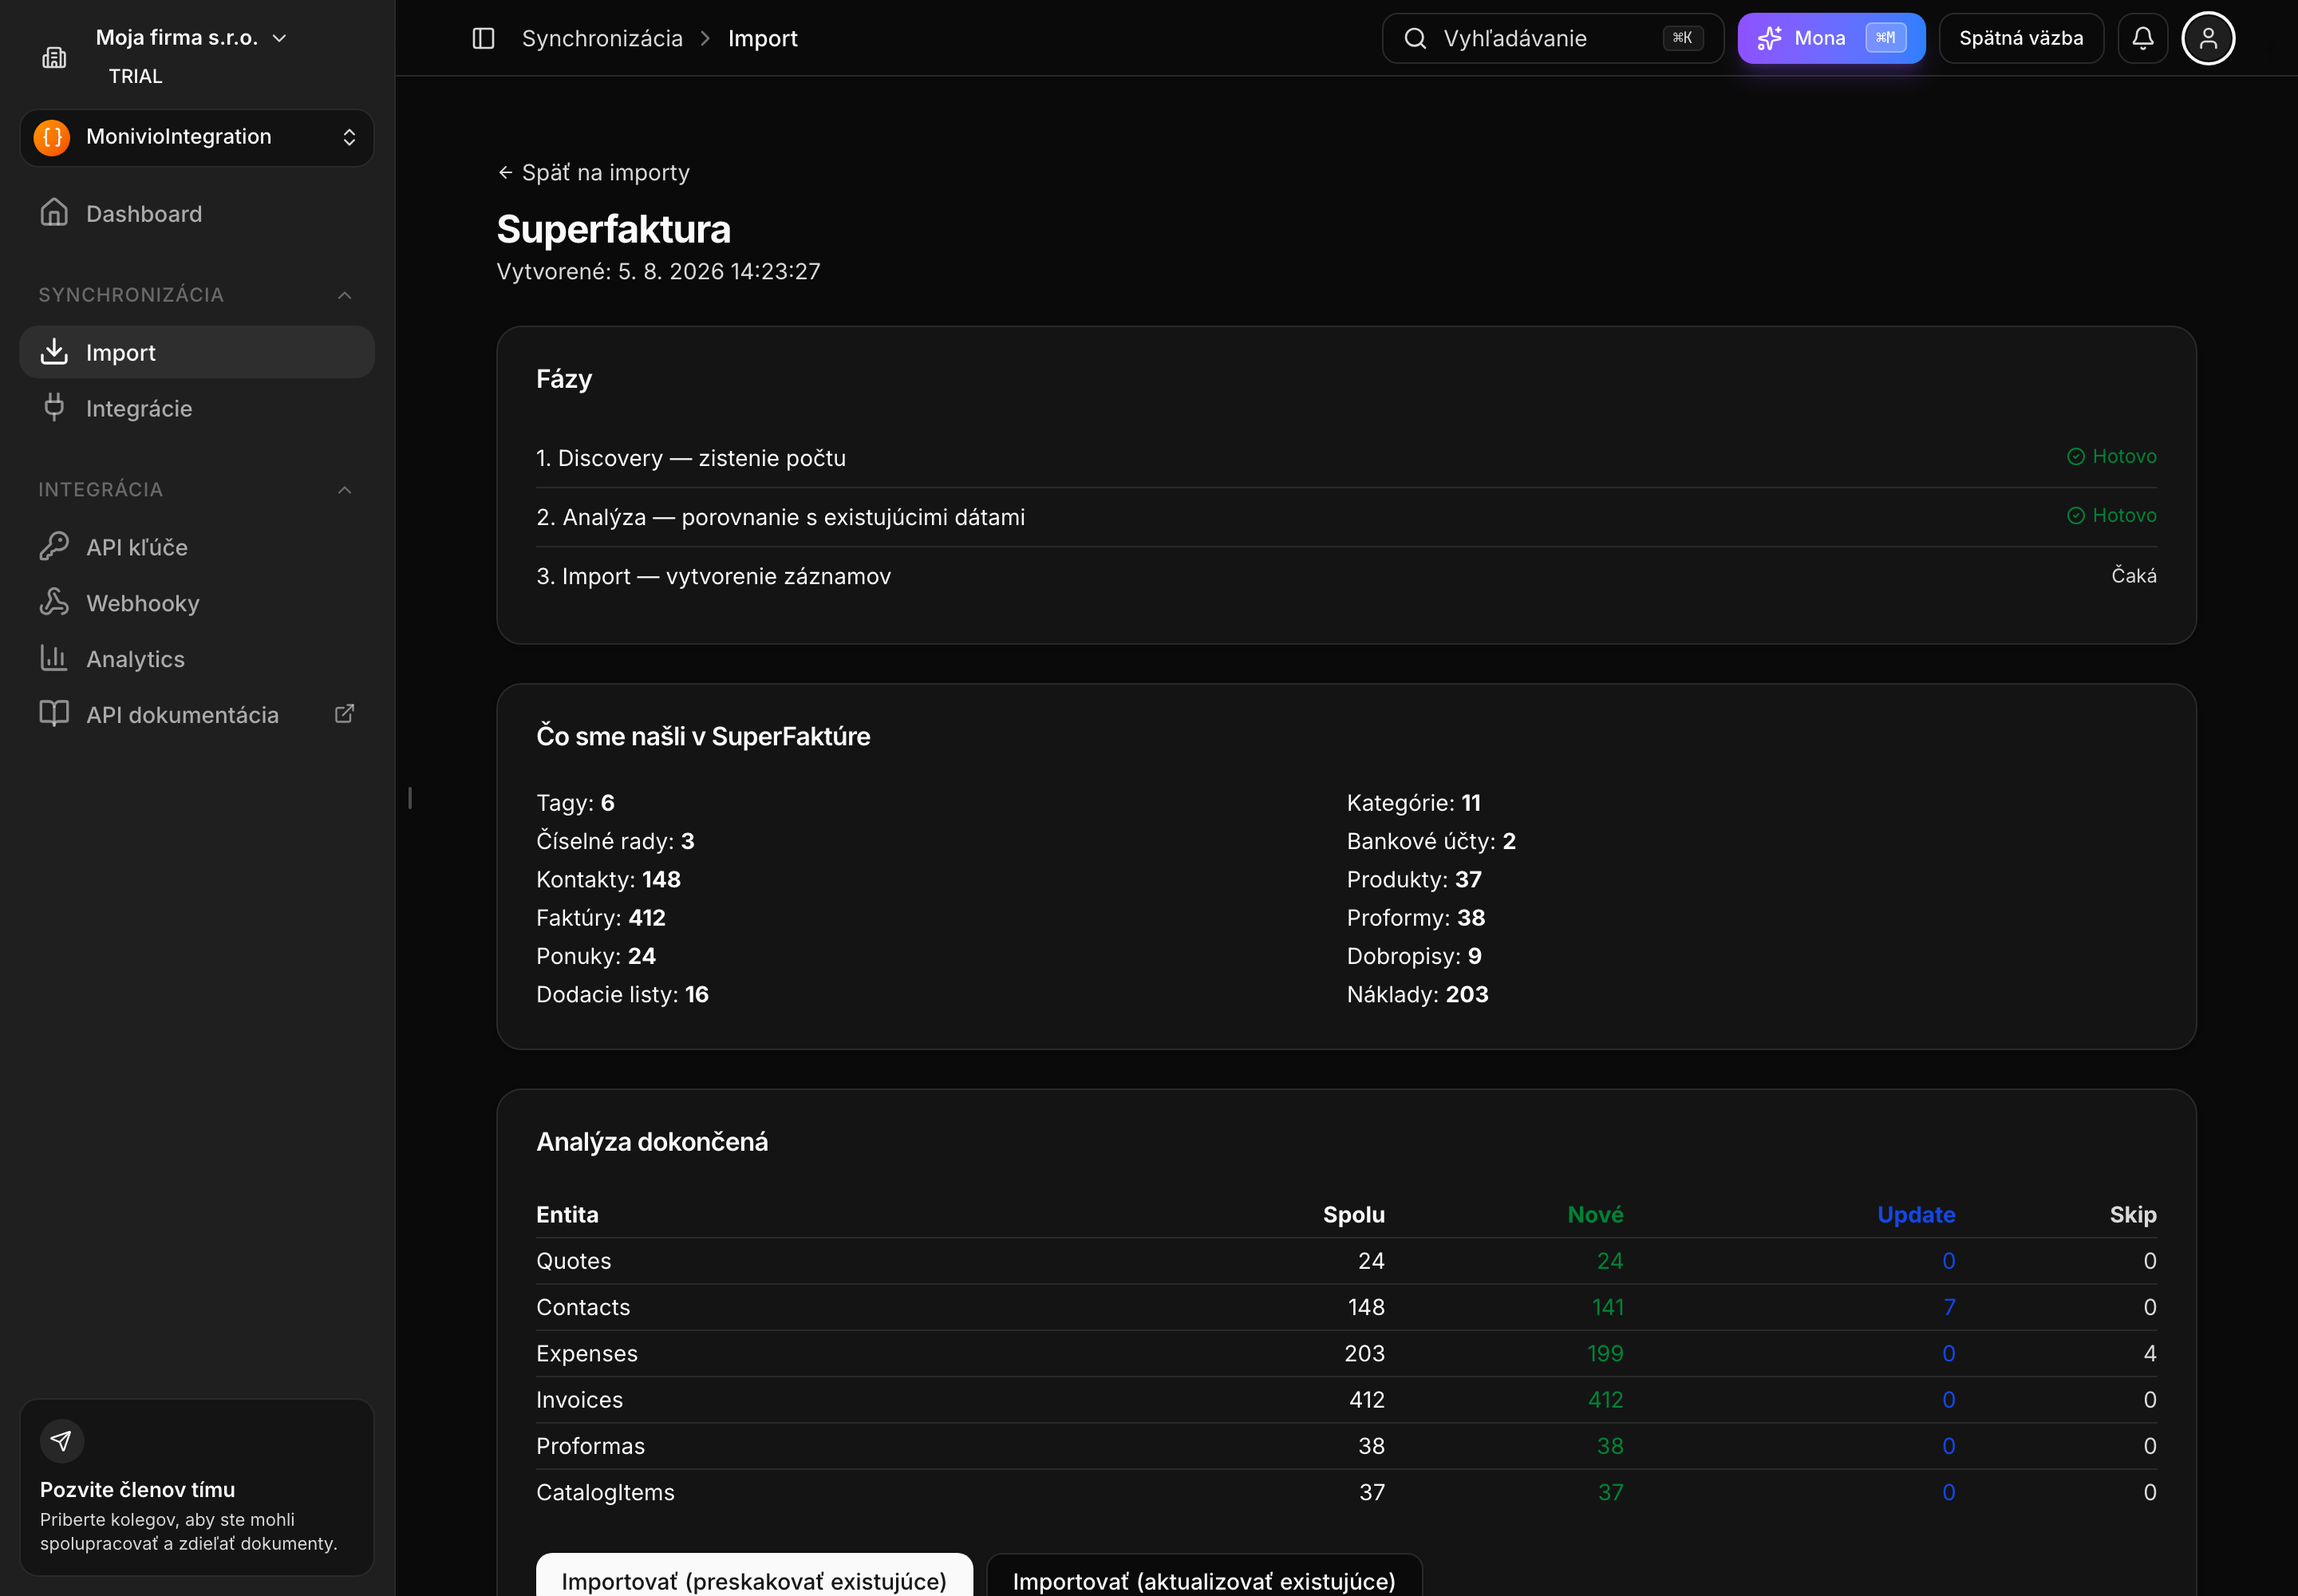Viewport: 2298px width, 1596px height.
Task: Open Analytics from the sidebar
Action: pyautogui.click(x=197, y=659)
